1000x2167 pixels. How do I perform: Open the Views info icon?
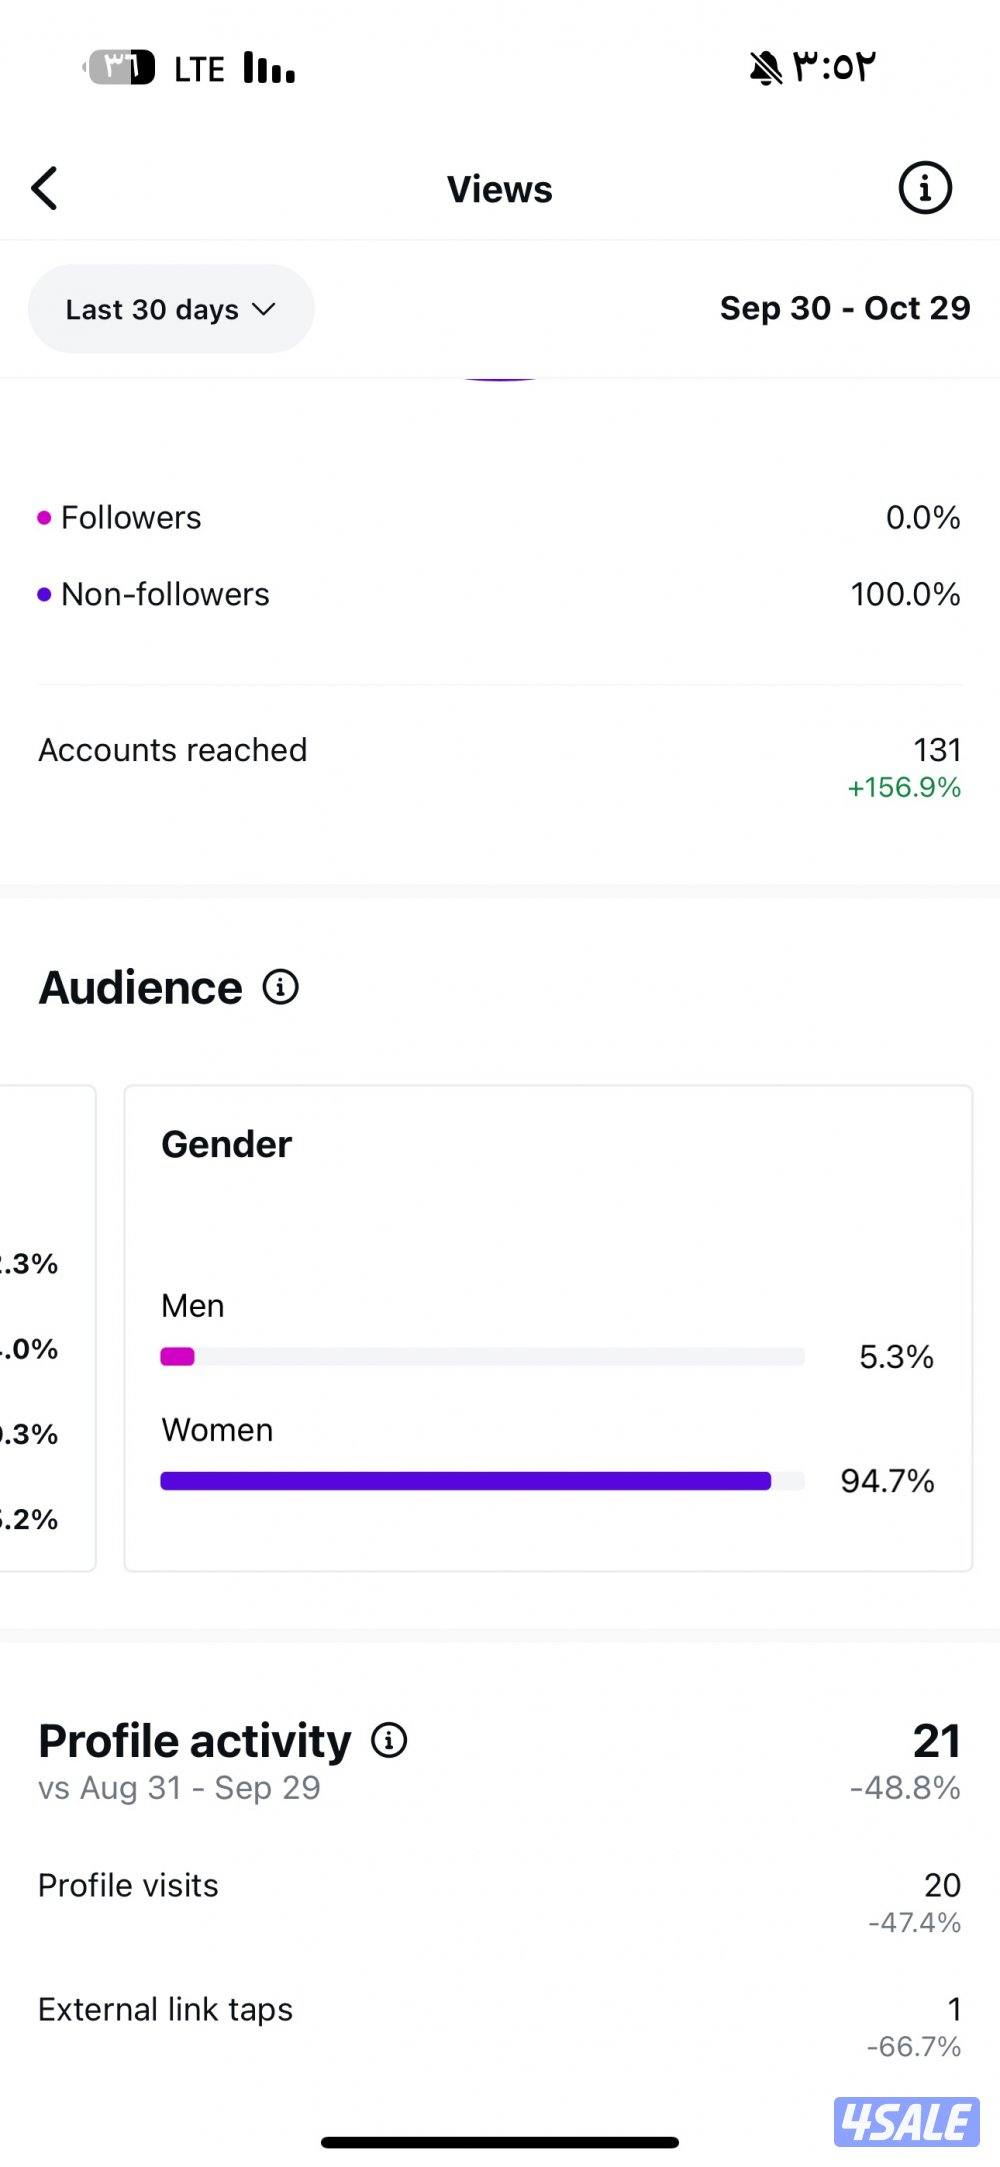[x=924, y=188]
